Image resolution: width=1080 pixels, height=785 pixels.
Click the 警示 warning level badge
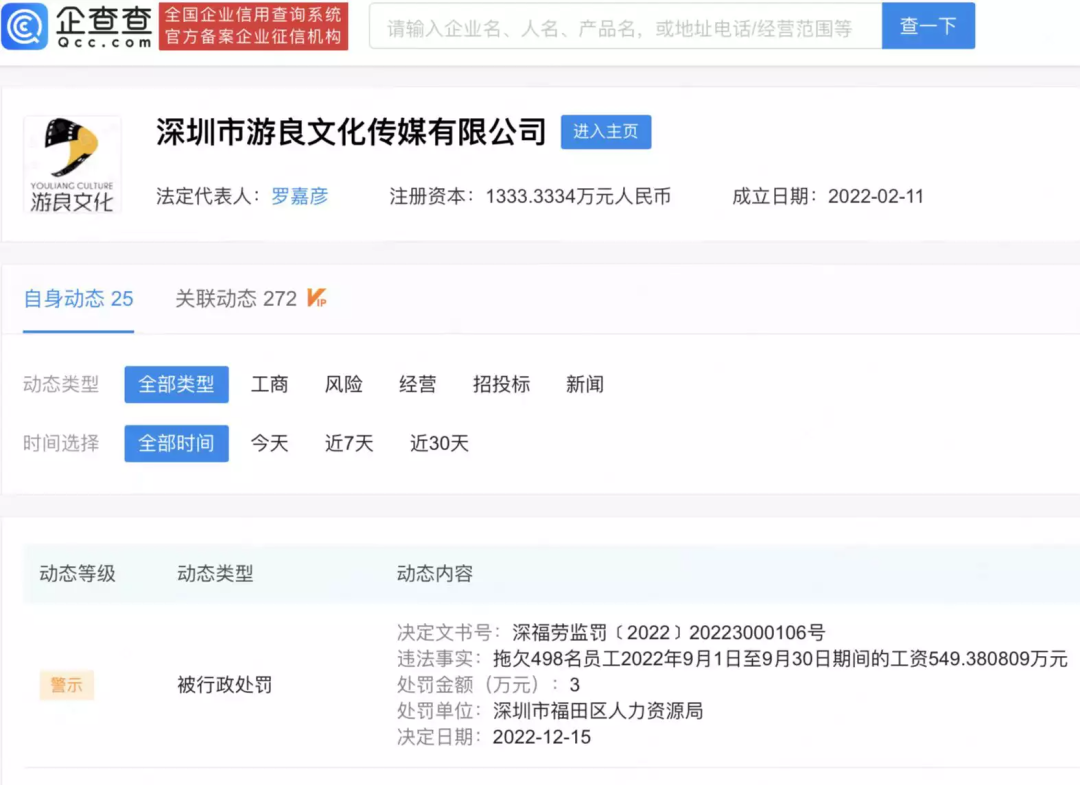pyautogui.click(x=66, y=685)
